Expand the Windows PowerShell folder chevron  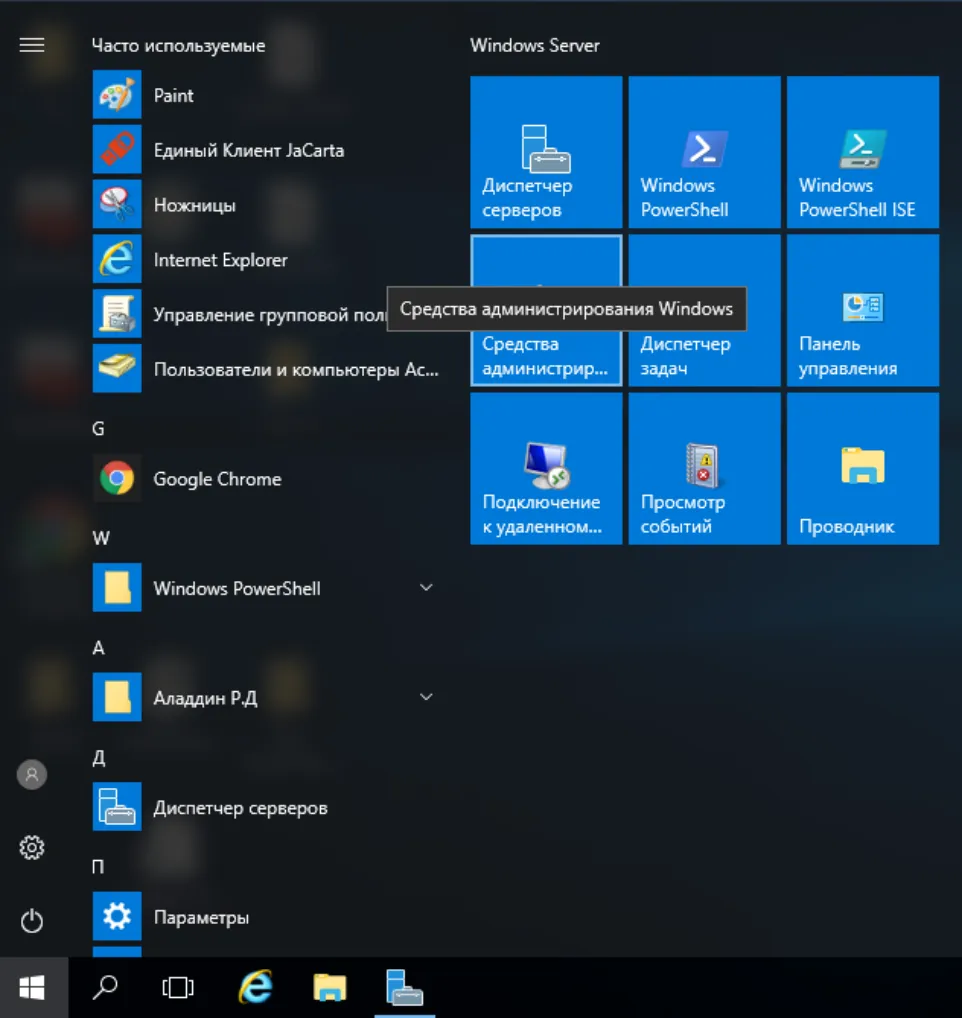click(426, 588)
